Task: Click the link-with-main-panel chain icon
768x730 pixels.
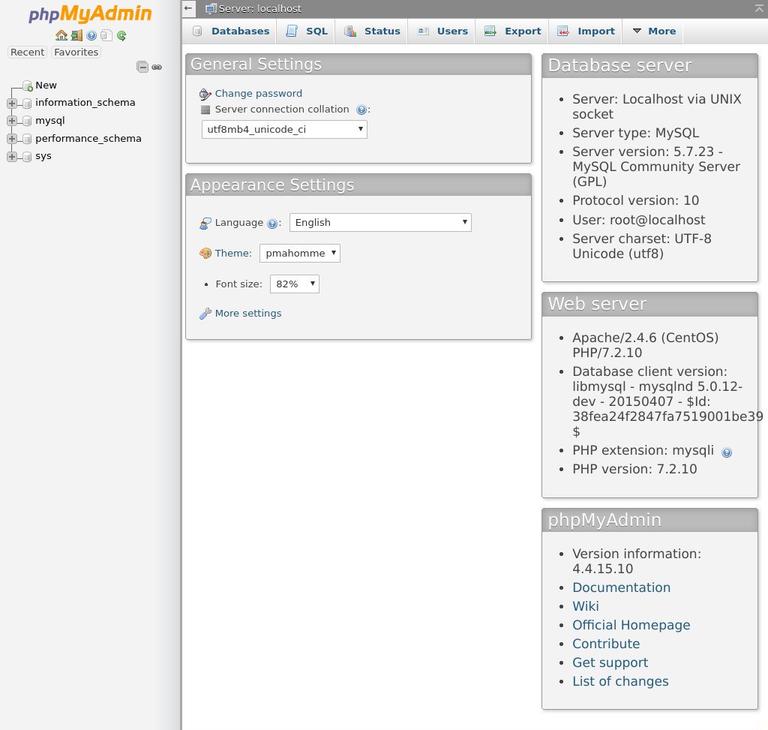Action: (x=157, y=67)
